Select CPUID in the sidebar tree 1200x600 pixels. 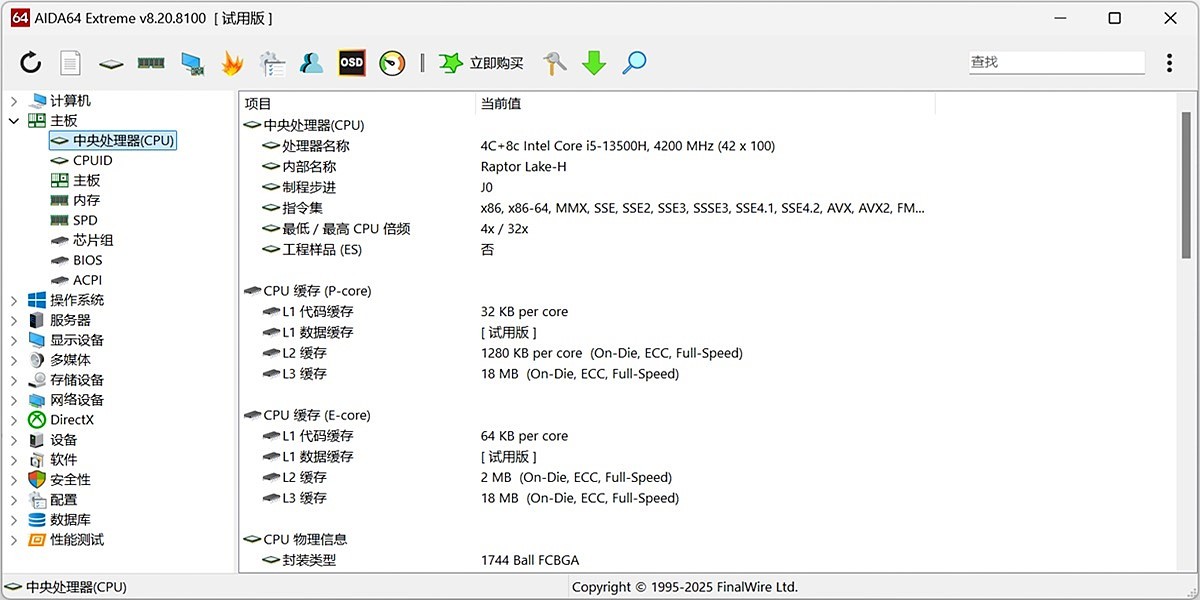[x=91, y=160]
